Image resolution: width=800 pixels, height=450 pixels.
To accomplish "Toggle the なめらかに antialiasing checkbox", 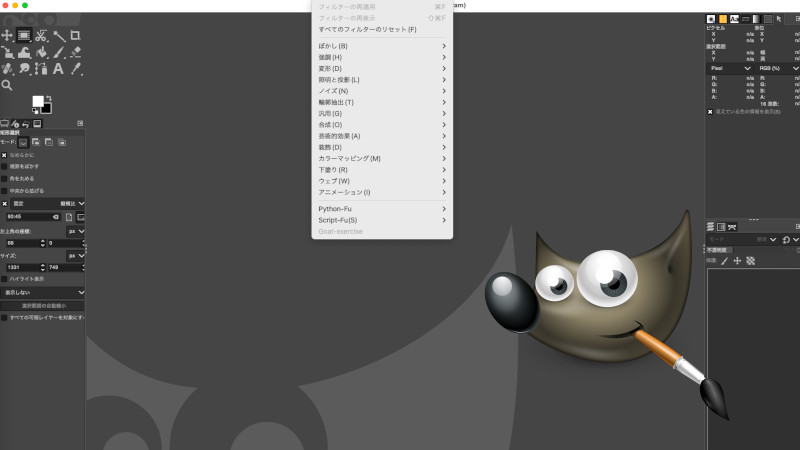I will [x=4, y=155].
